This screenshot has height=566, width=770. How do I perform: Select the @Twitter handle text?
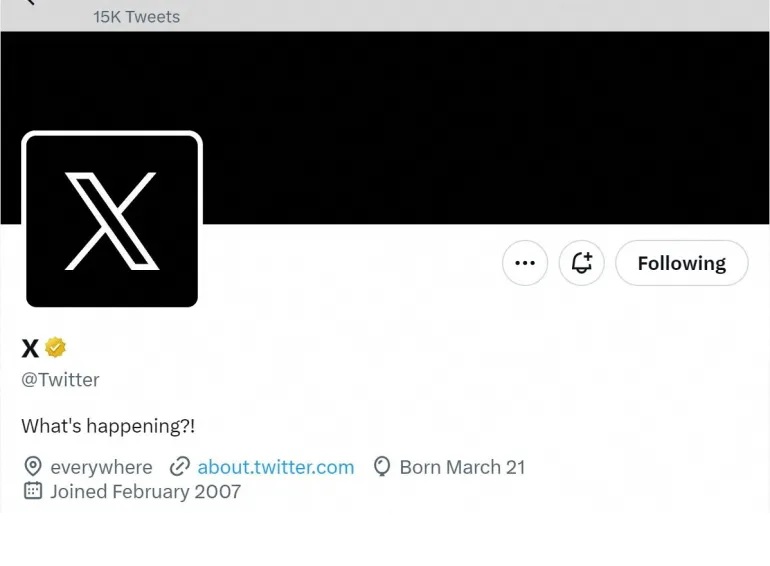(61, 380)
